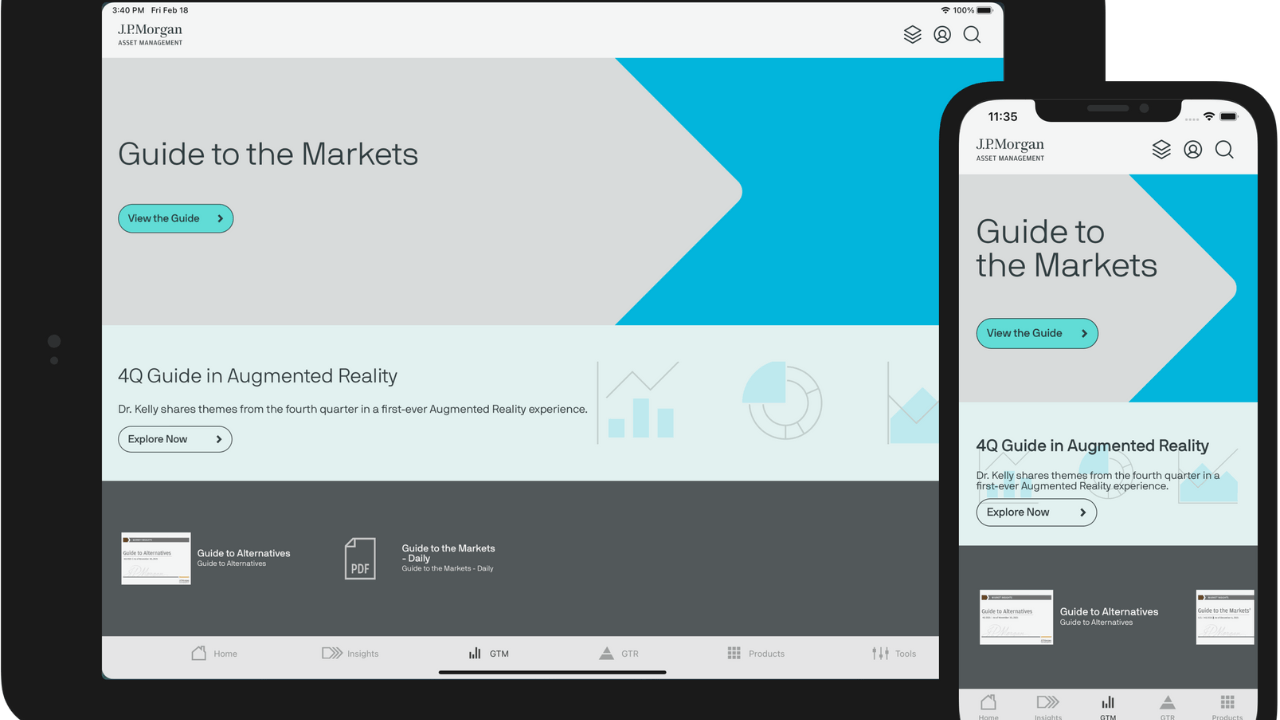Open the Guide to Alternatives title link on the tablet
Viewport: 1280px width, 720px height.
coord(244,553)
